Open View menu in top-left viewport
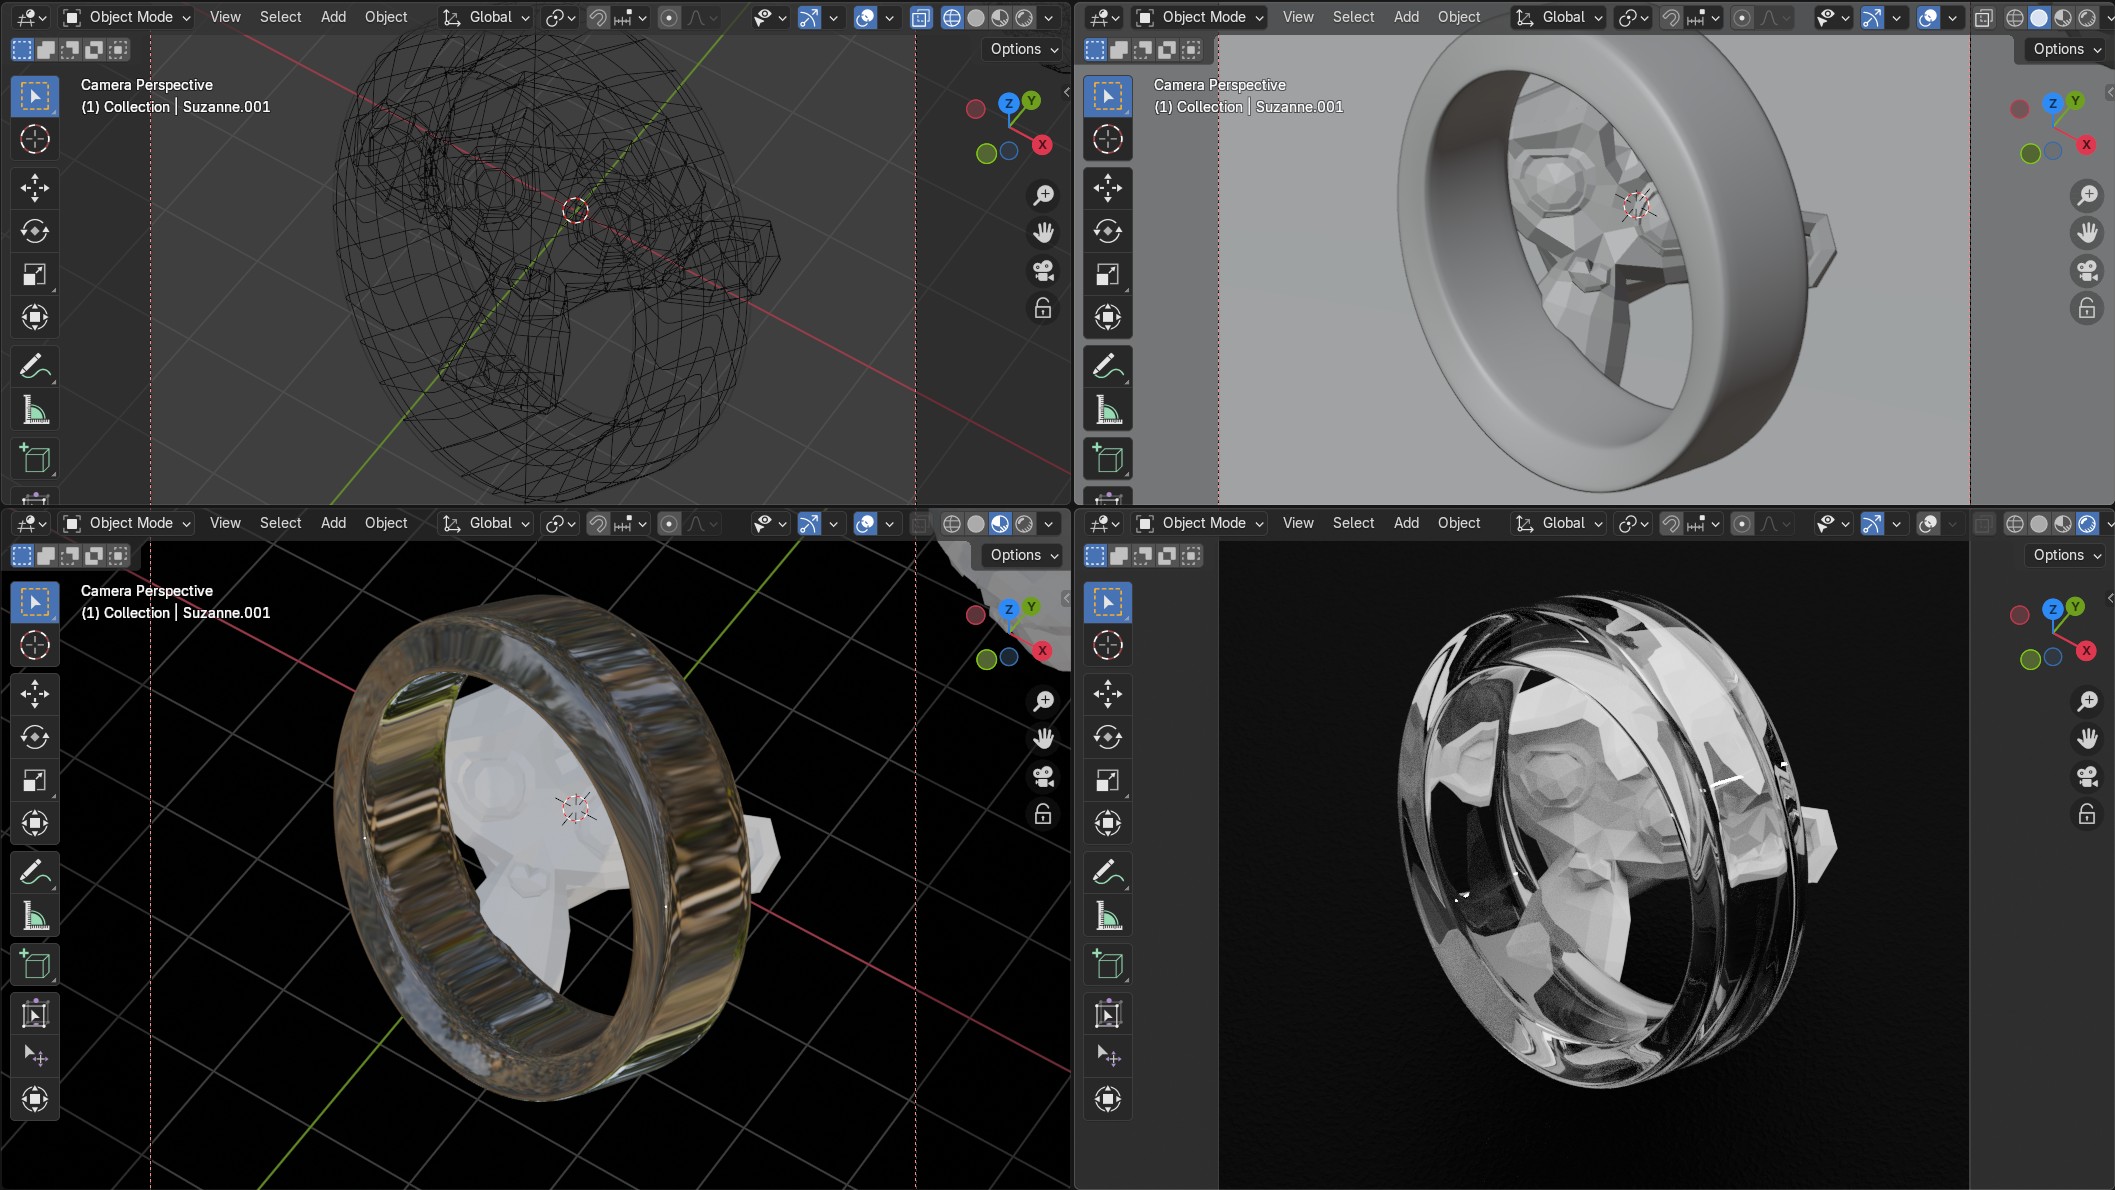This screenshot has height=1190, width=2115. [225, 17]
